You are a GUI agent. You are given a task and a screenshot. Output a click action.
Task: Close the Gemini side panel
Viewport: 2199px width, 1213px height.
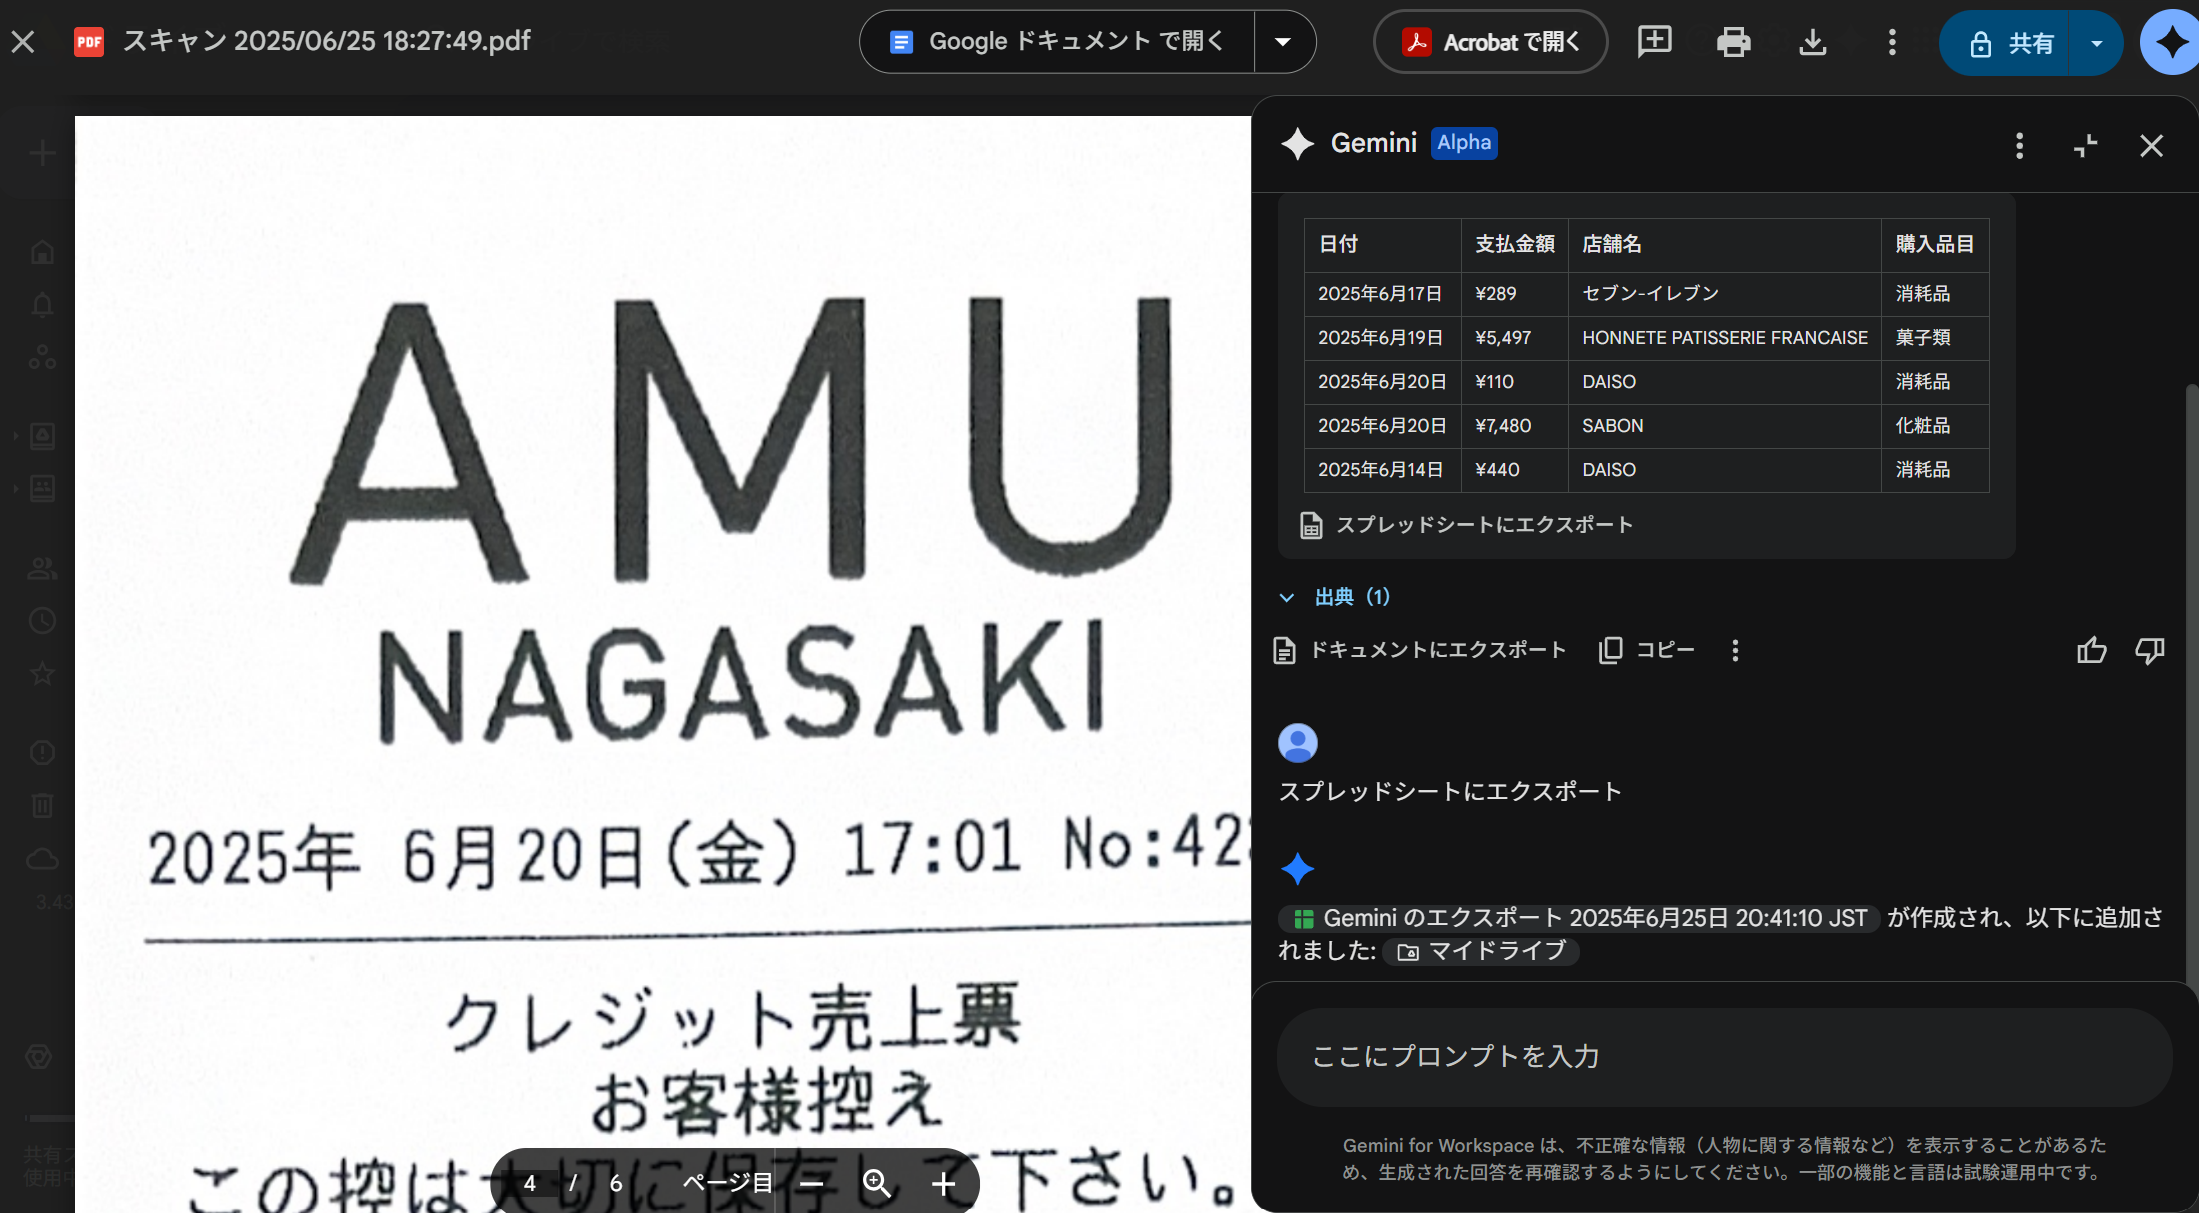[2151, 146]
